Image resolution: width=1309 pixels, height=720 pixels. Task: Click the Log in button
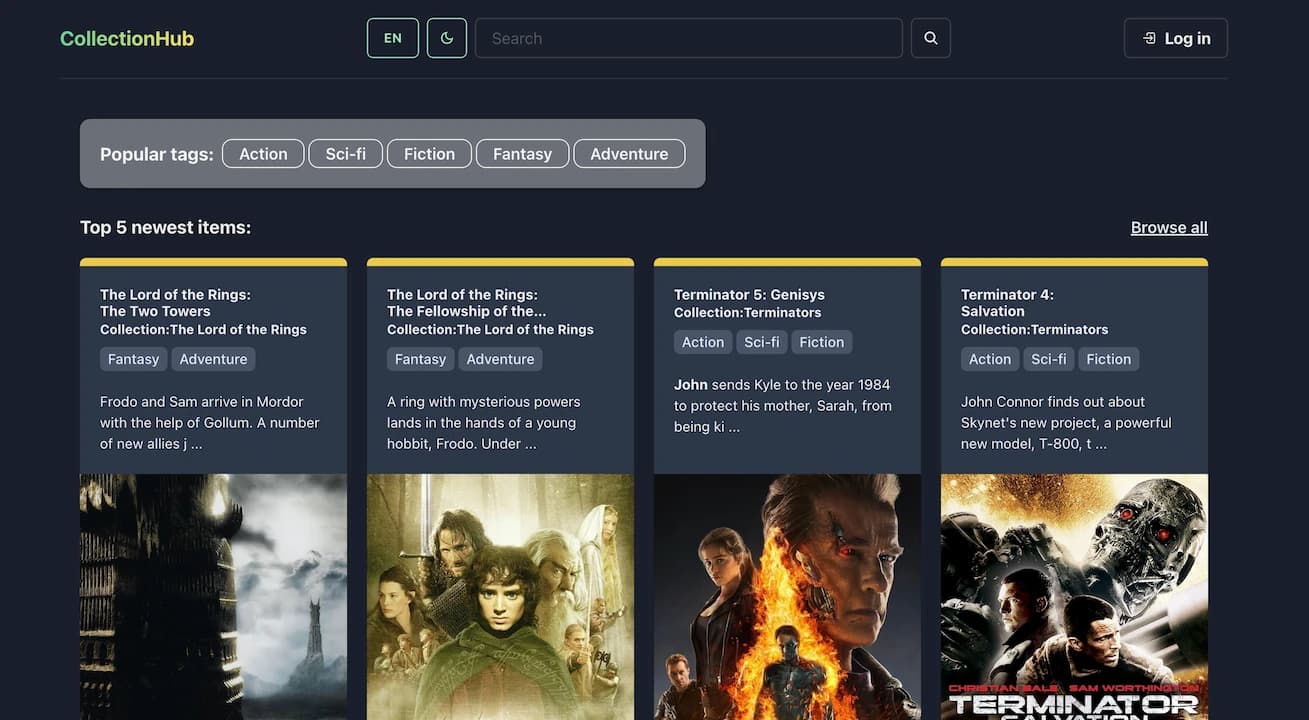point(1176,38)
